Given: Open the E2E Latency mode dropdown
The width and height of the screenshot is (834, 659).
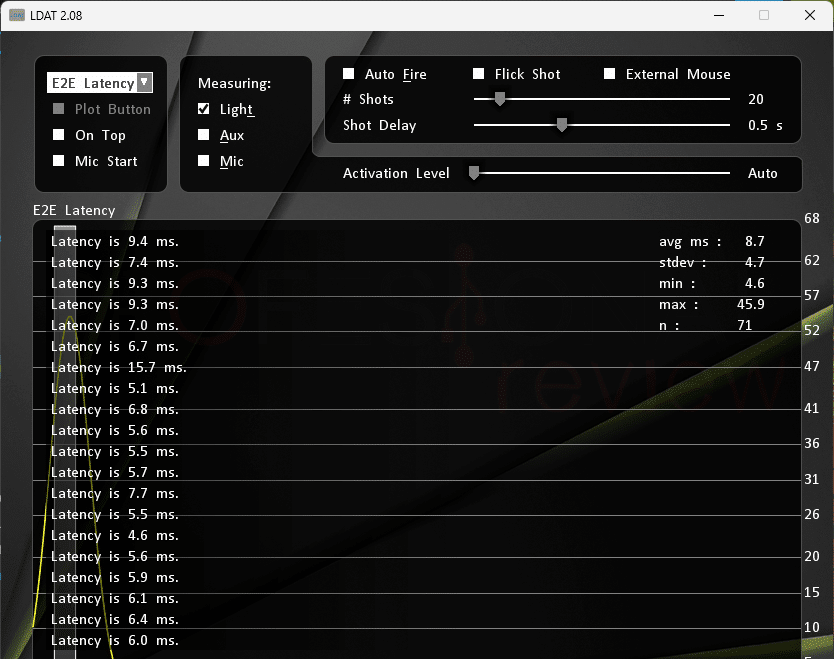Looking at the screenshot, I should tap(100, 83).
